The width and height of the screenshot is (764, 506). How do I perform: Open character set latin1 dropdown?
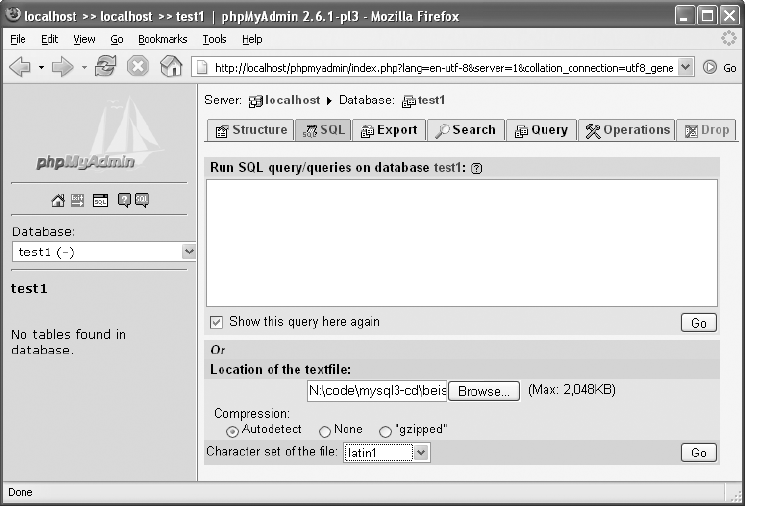pos(387,452)
